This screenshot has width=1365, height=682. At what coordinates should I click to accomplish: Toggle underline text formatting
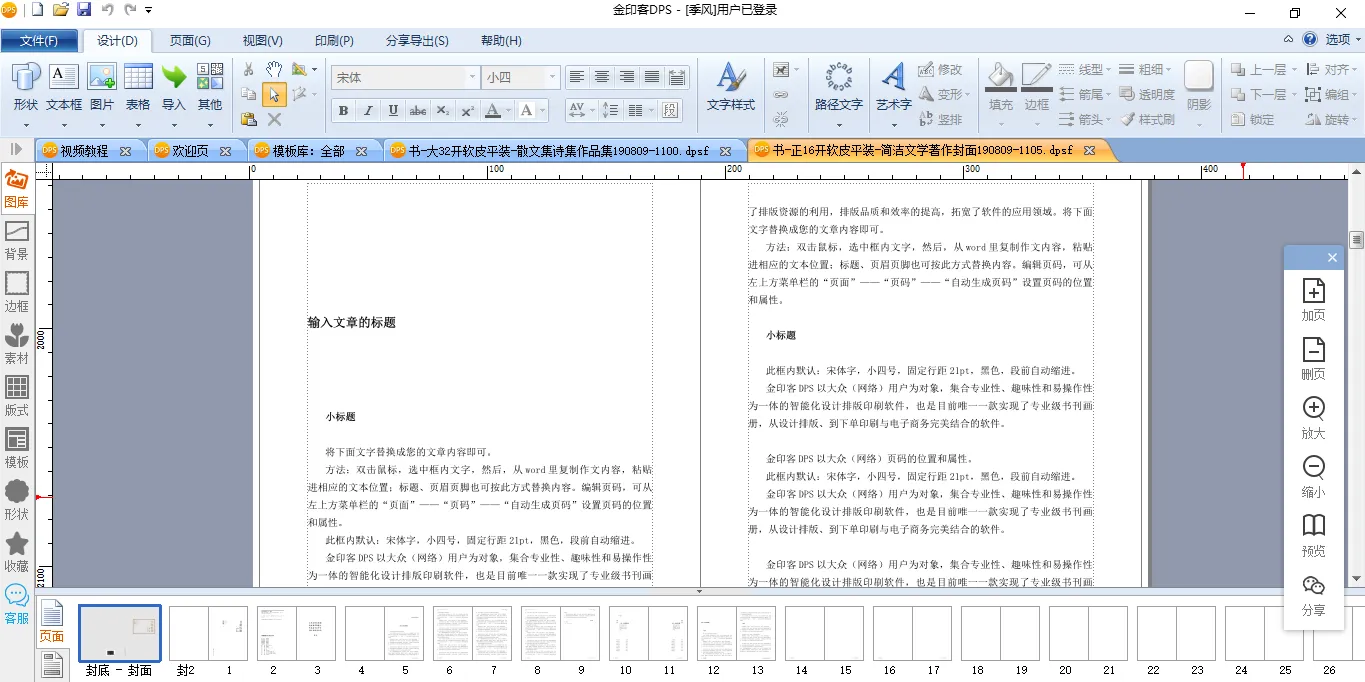(x=393, y=110)
